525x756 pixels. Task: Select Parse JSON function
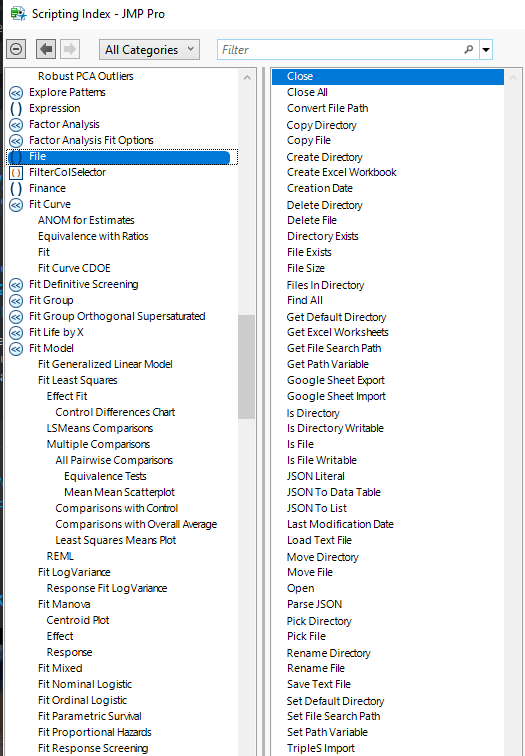(314, 604)
